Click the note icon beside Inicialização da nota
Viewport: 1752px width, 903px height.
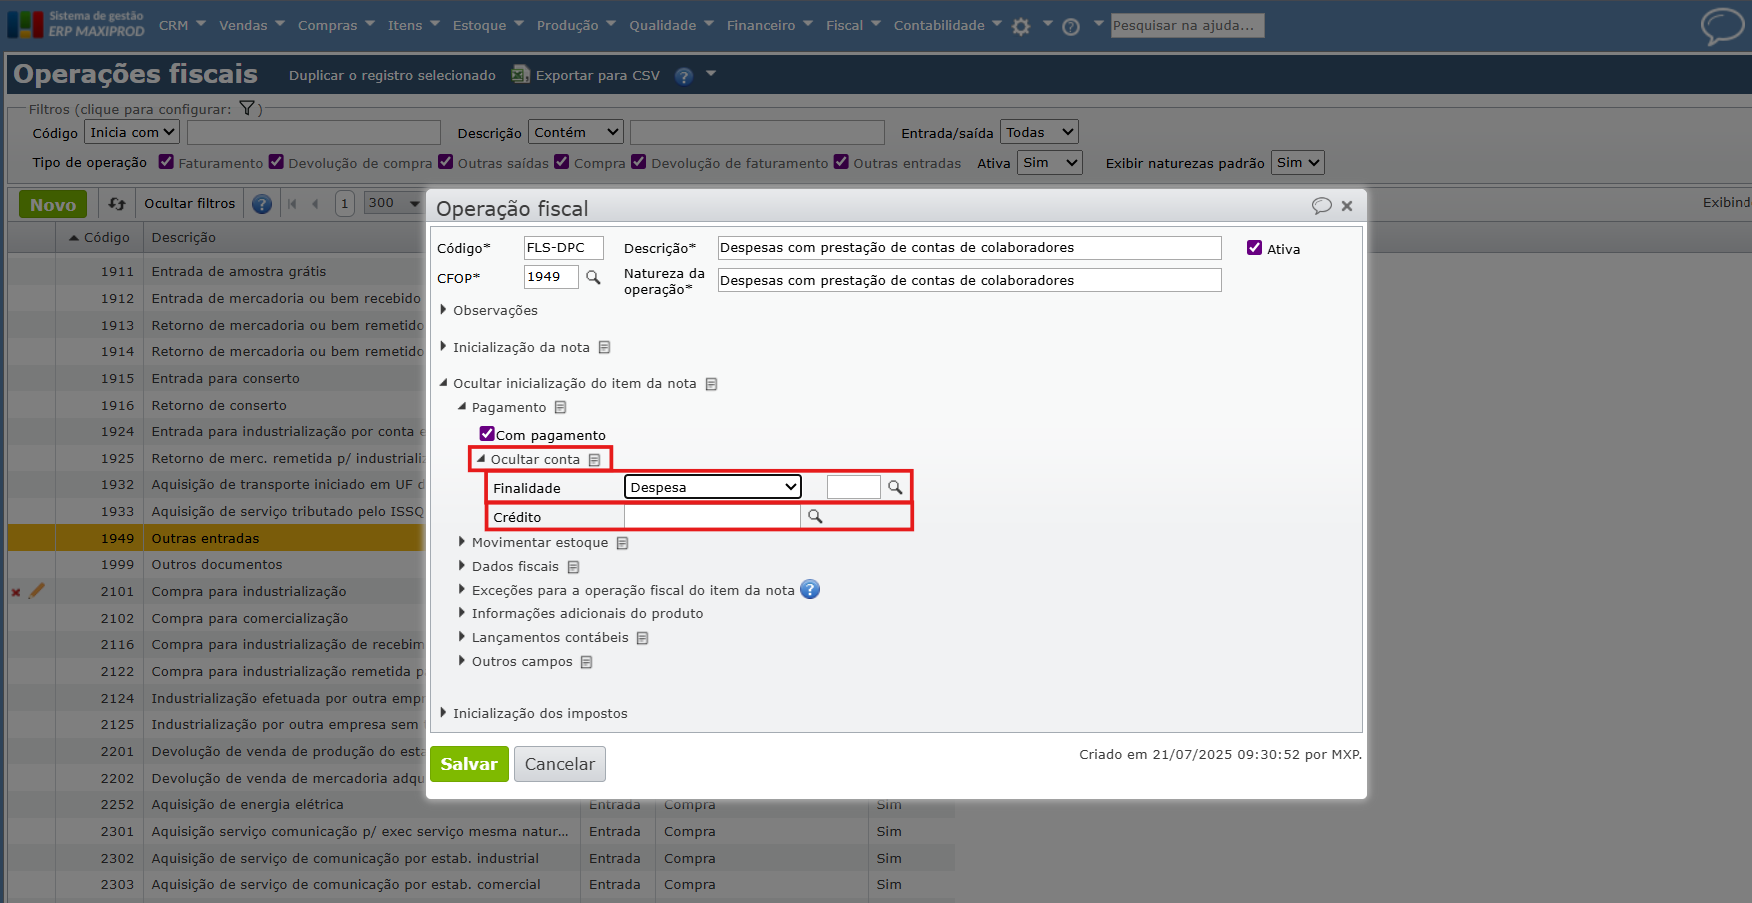[x=604, y=348]
